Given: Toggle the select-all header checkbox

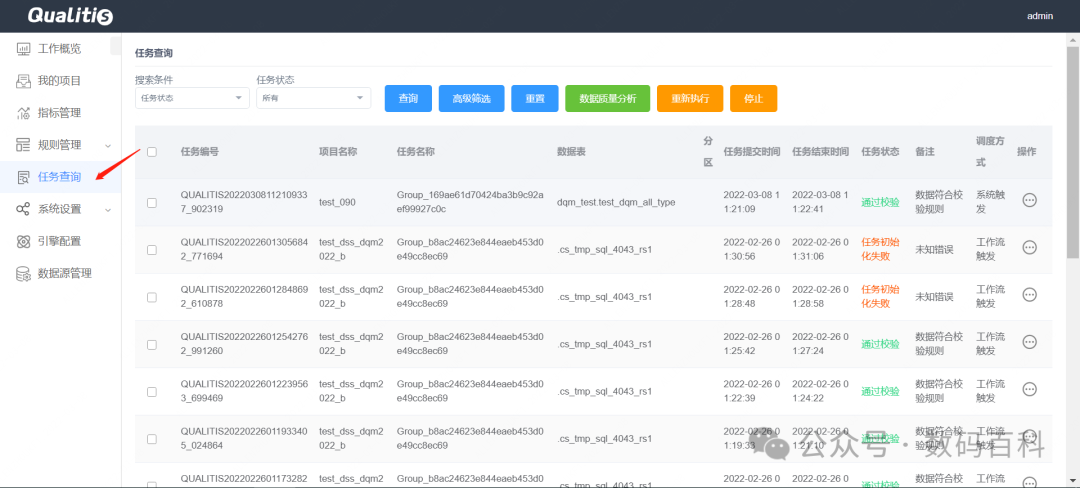Looking at the screenshot, I should pyautogui.click(x=152, y=152).
